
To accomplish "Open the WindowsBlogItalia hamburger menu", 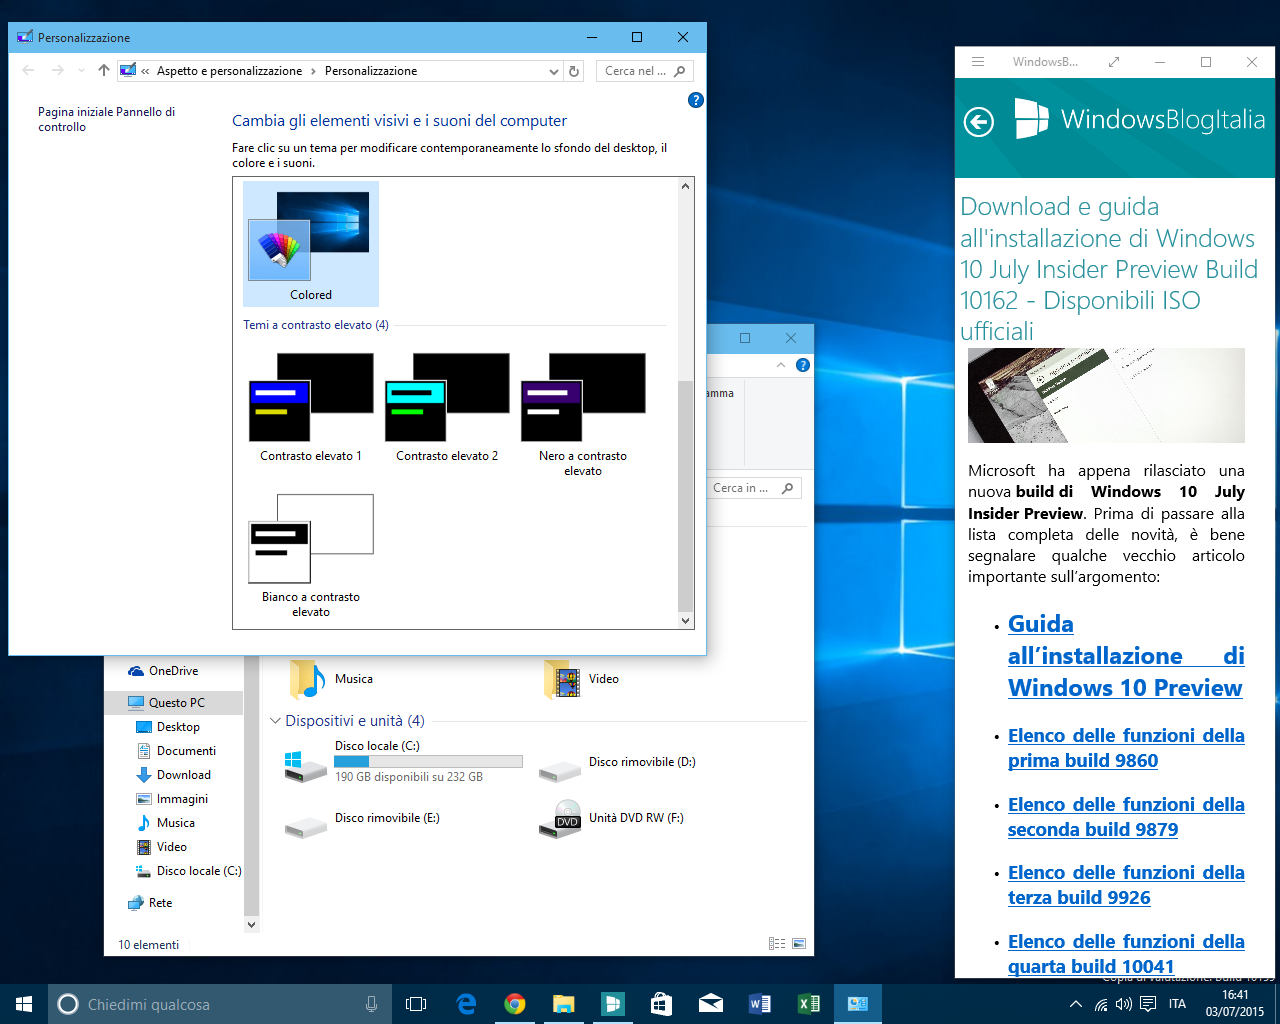I will point(978,62).
